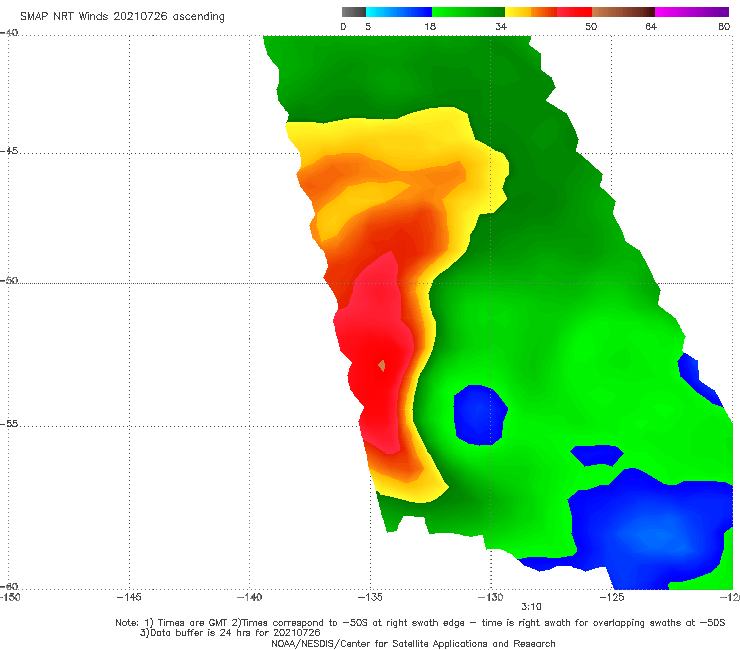Click the tiny brown spot inside the red wind area
Image resolution: width=740 pixels, height=650 pixels.
point(382,365)
